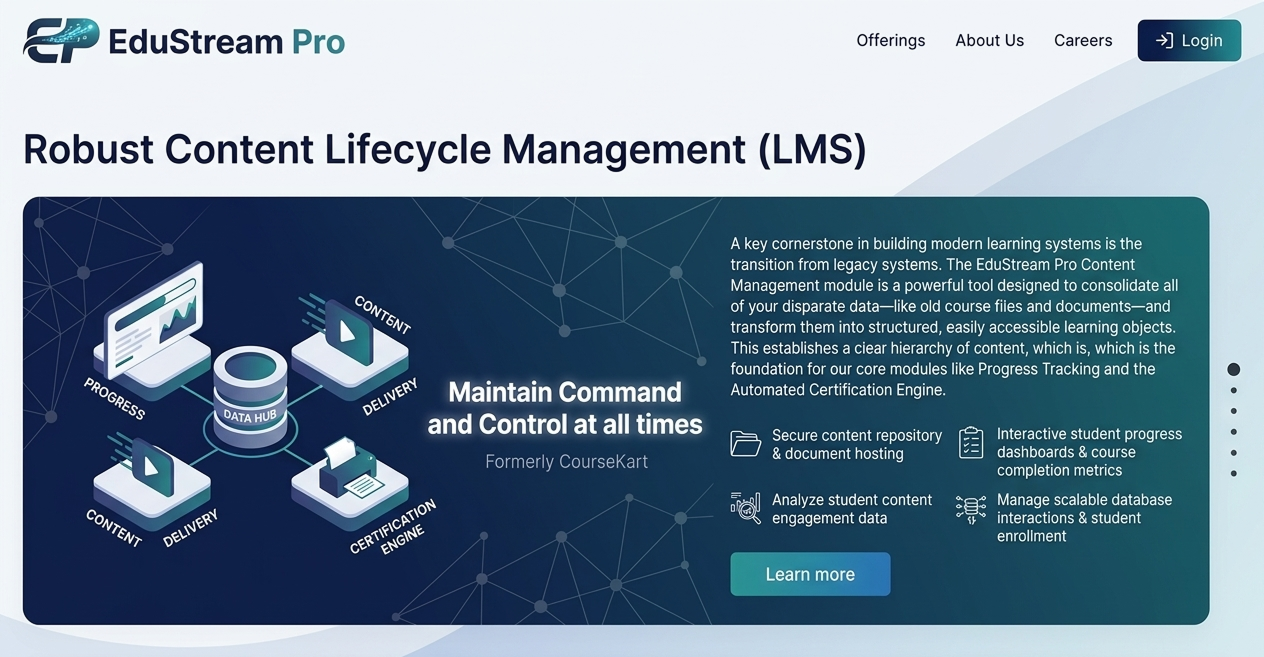Click the Learn more button
The image size is (1264, 657).
[x=810, y=574]
